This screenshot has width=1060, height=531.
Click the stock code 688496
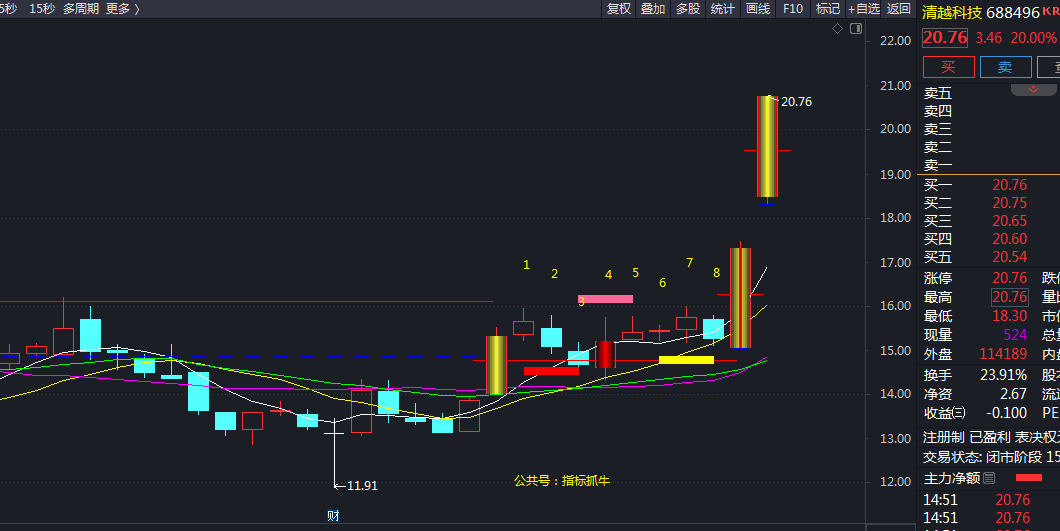click(x=1013, y=13)
